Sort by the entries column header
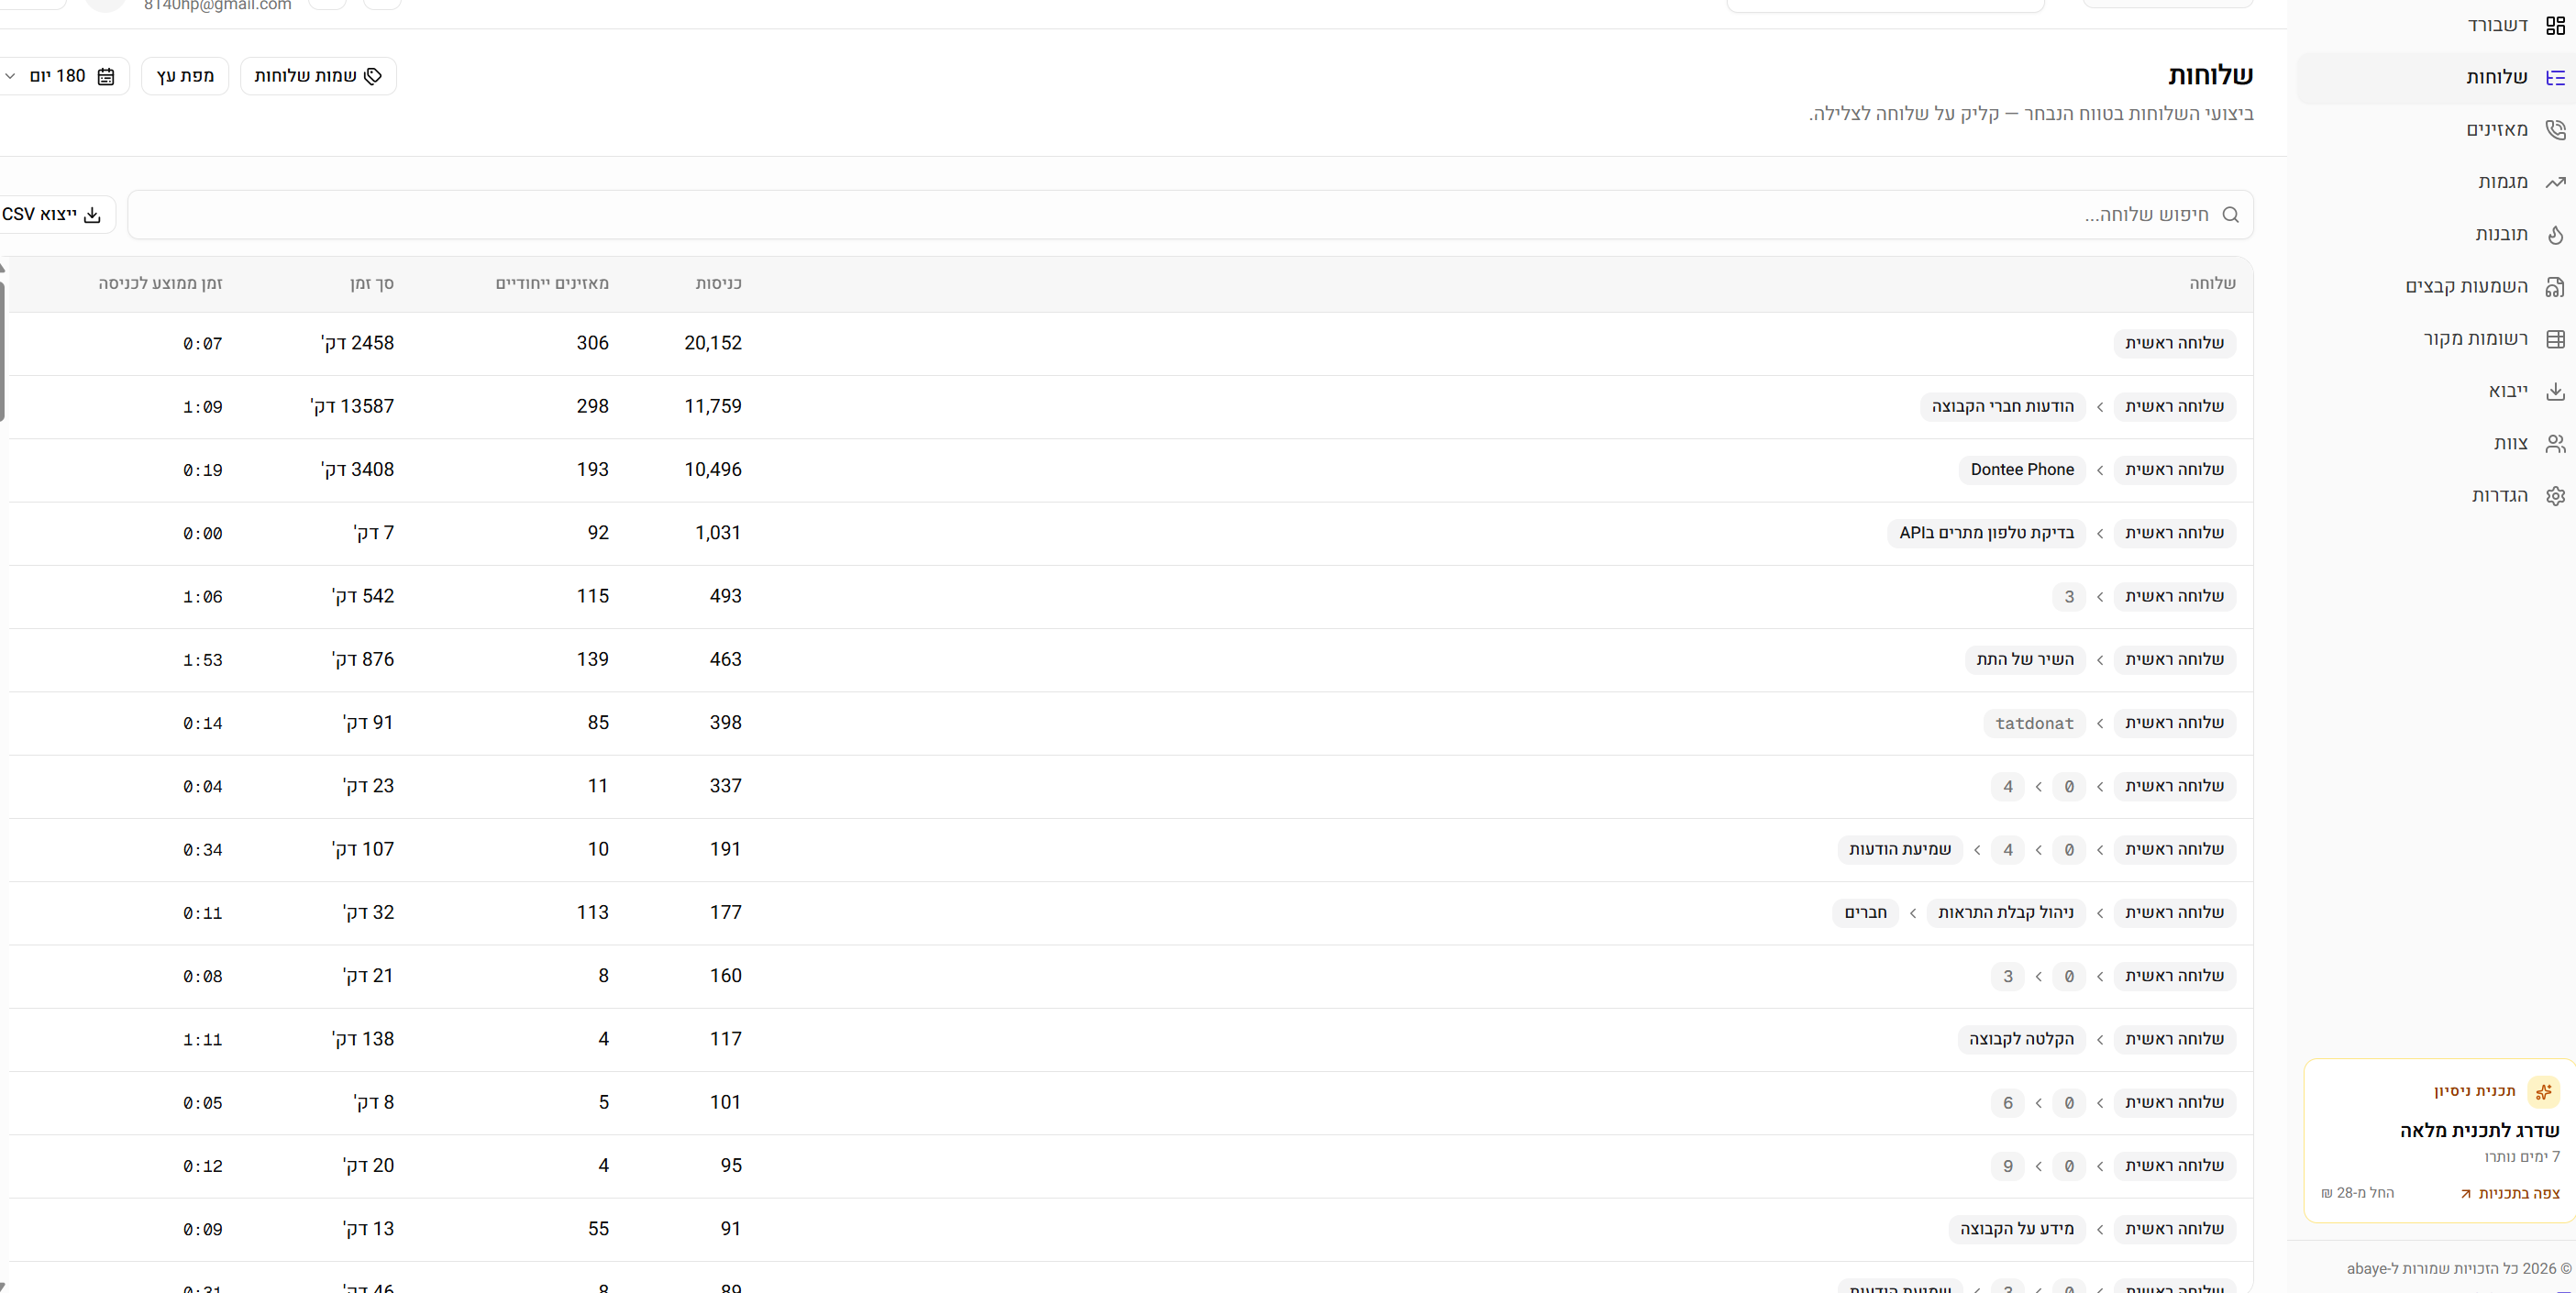2576x1293 pixels. click(x=718, y=284)
